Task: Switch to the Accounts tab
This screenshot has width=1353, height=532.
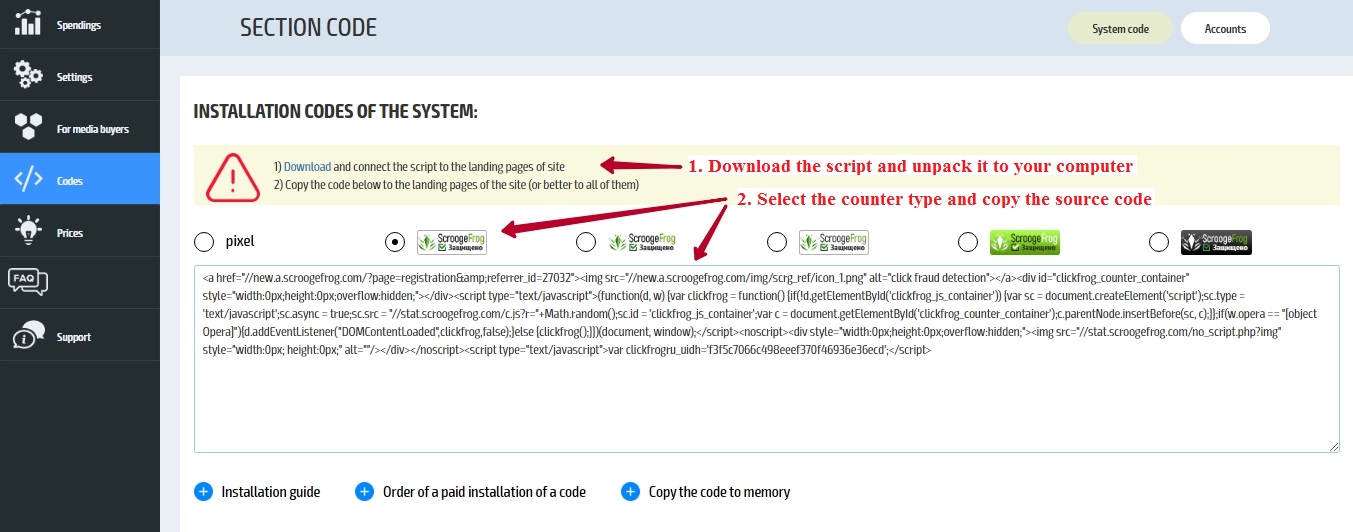Action: click(1224, 29)
